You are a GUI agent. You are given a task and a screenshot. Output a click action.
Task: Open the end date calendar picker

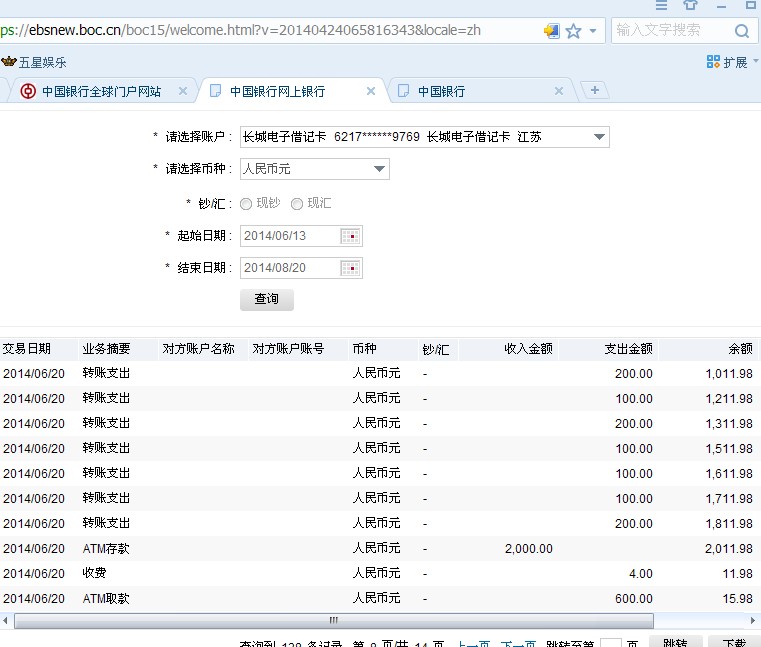click(350, 268)
